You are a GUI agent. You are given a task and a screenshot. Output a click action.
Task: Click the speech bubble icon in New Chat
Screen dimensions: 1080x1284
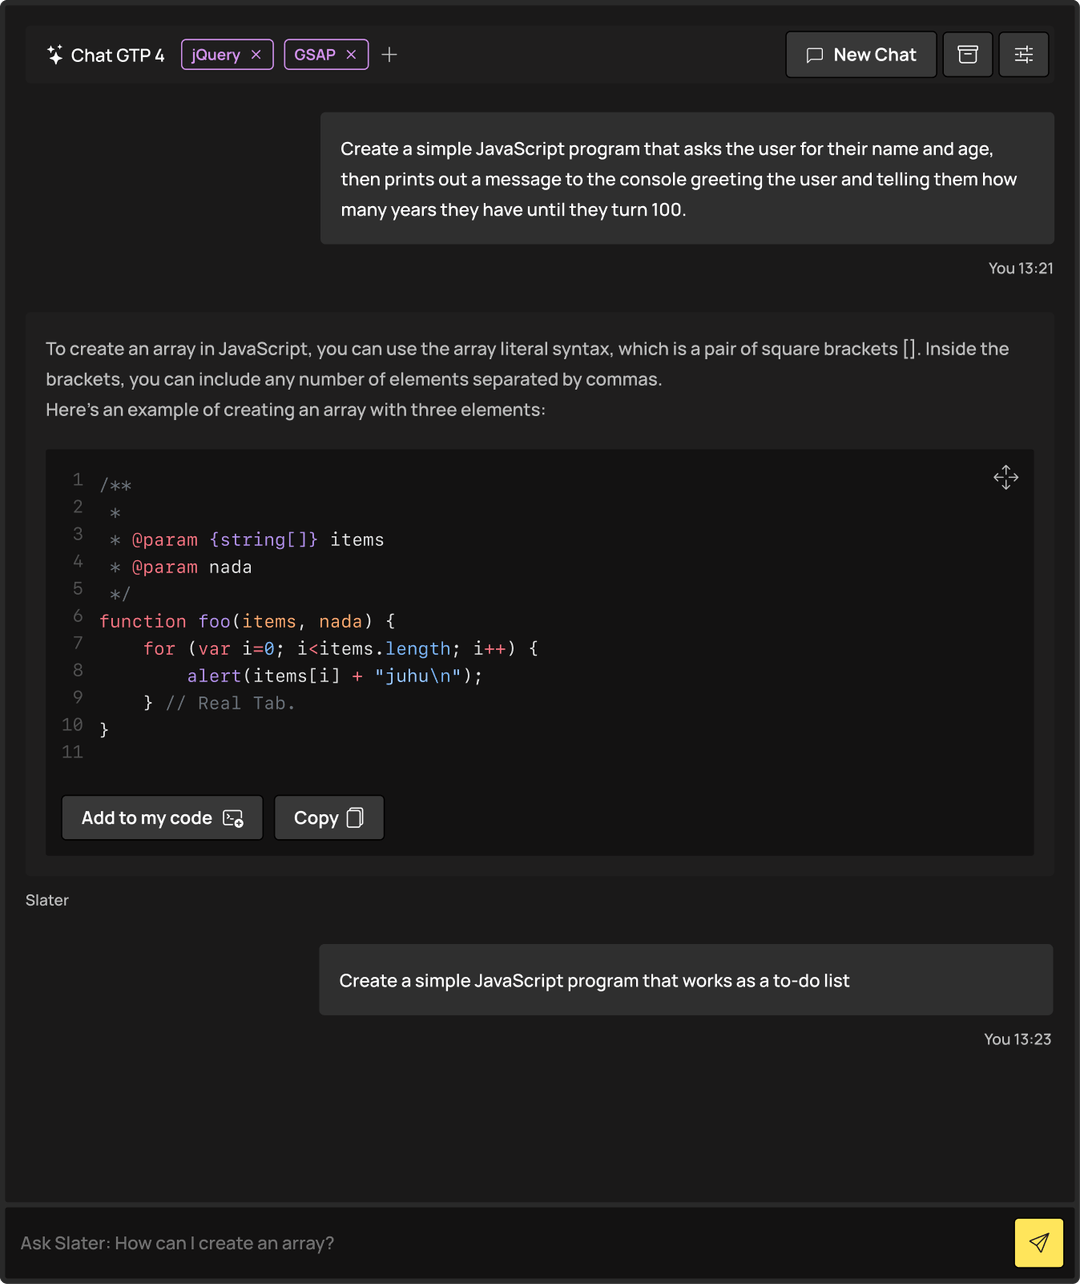point(815,54)
